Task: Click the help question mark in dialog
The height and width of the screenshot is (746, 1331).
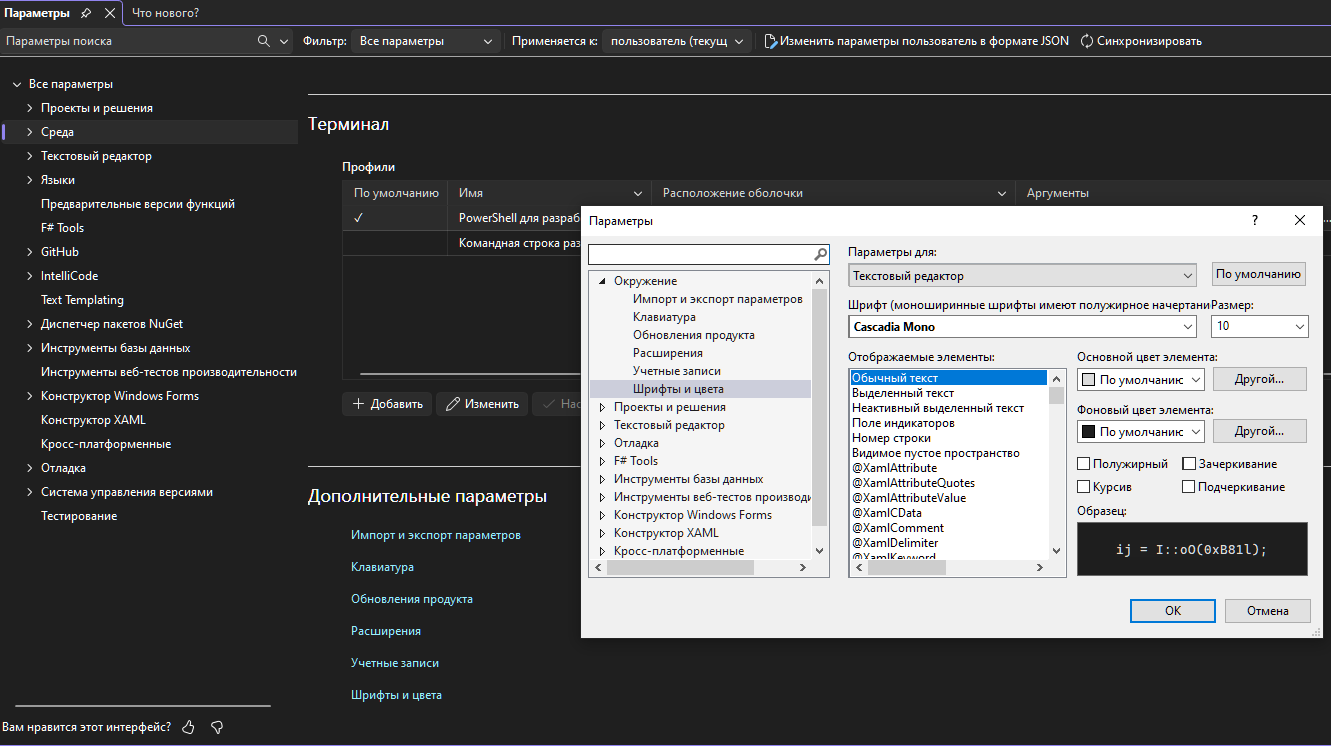Action: tap(1255, 220)
